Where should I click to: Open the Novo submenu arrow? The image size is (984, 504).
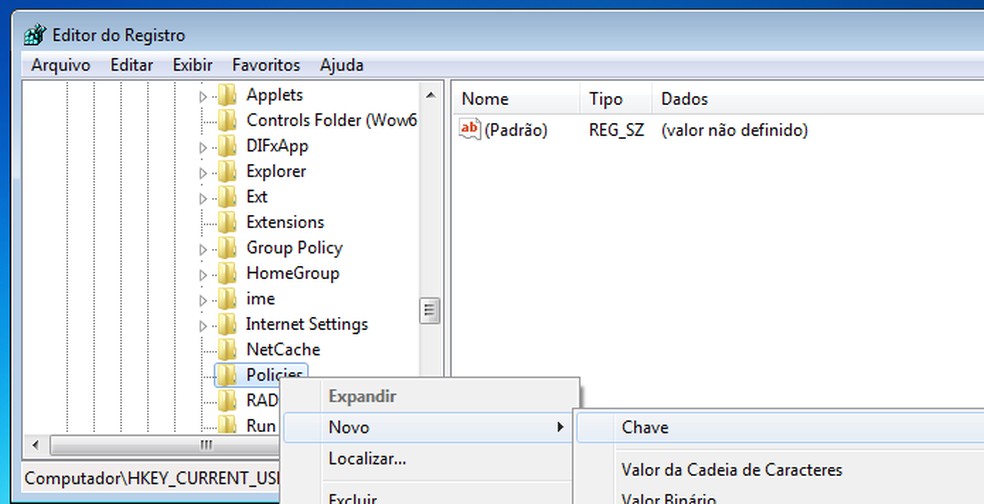(x=560, y=428)
